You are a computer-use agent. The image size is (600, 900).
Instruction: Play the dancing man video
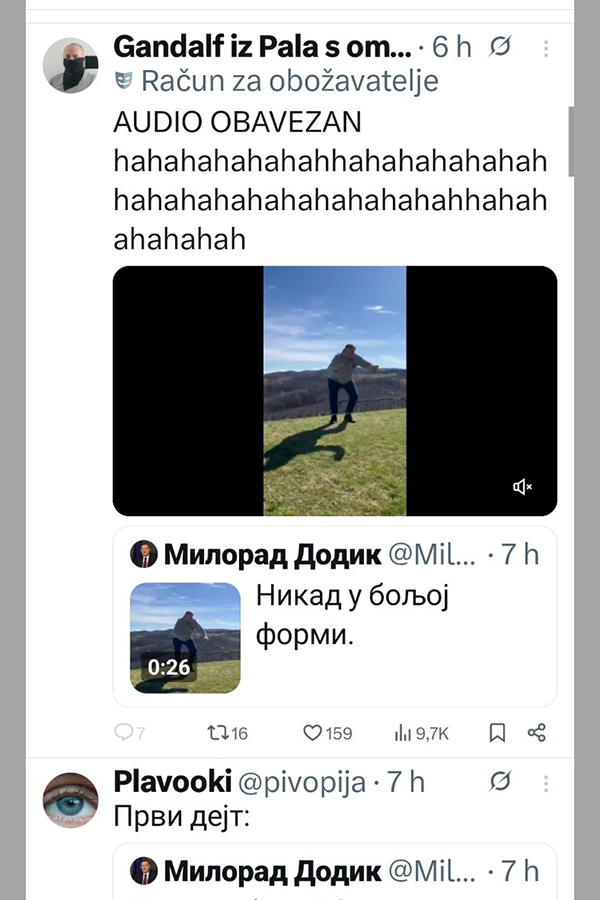(x=335, y=391)
